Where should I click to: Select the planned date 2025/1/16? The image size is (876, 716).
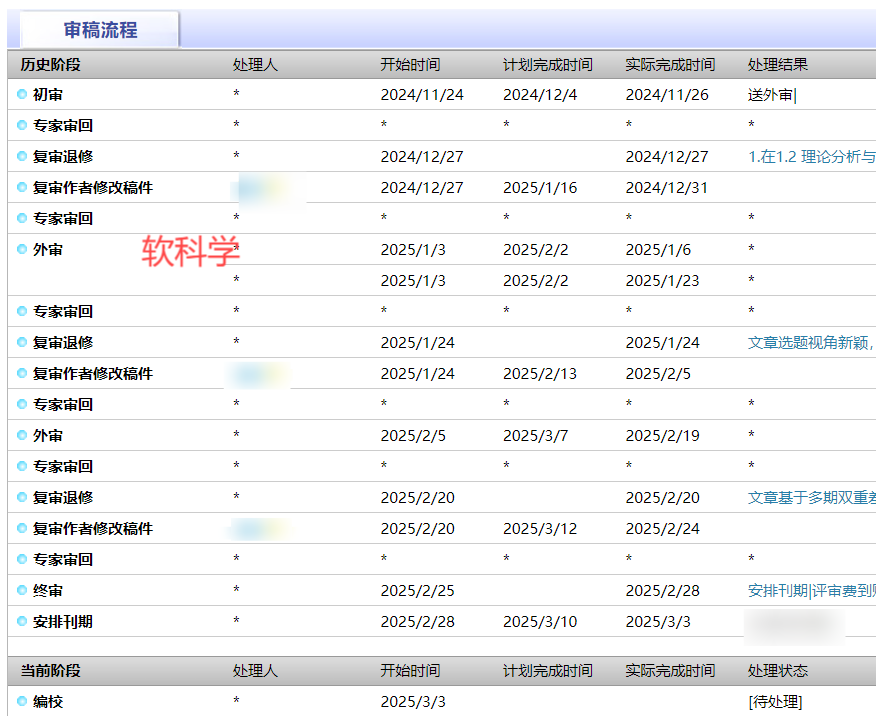point(540,188)
